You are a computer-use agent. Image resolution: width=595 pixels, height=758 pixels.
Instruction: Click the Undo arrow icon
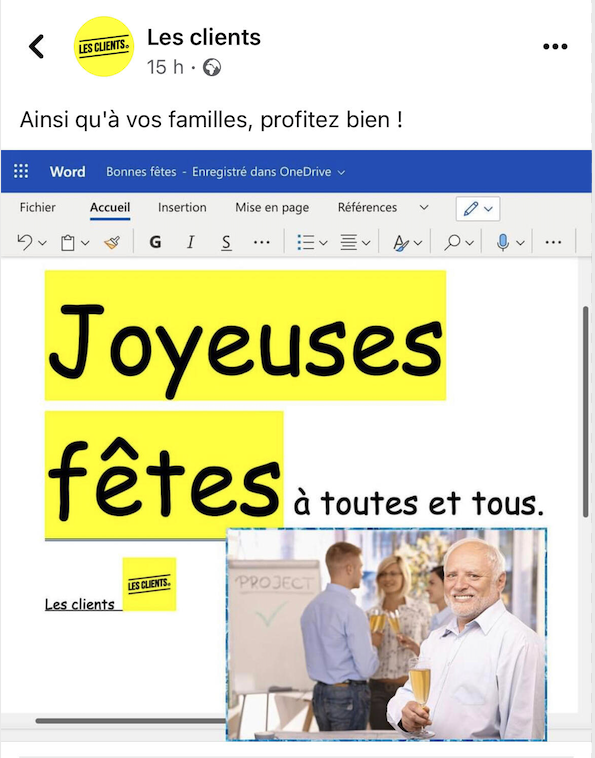pyautogui.click(x=25, y=242)
